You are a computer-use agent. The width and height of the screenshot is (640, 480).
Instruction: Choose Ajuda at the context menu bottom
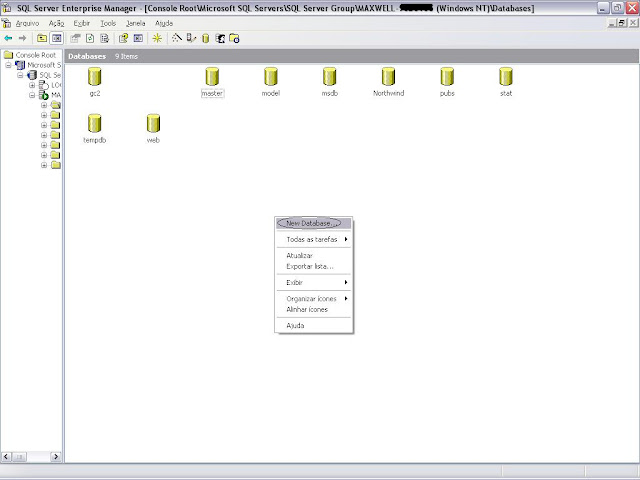point(313,326)
